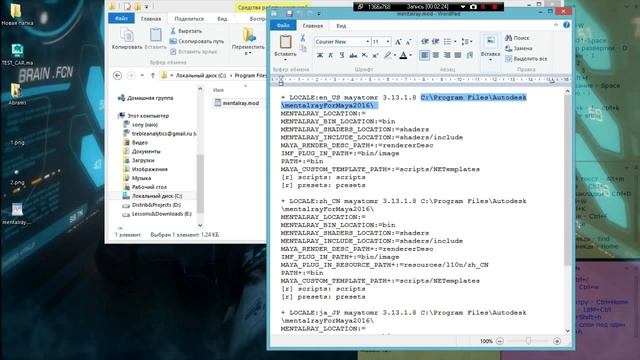Viewport: 640px width, 360px height.
Task: Click the Justify alignment icon in WordPad
Action: [458, 55]
